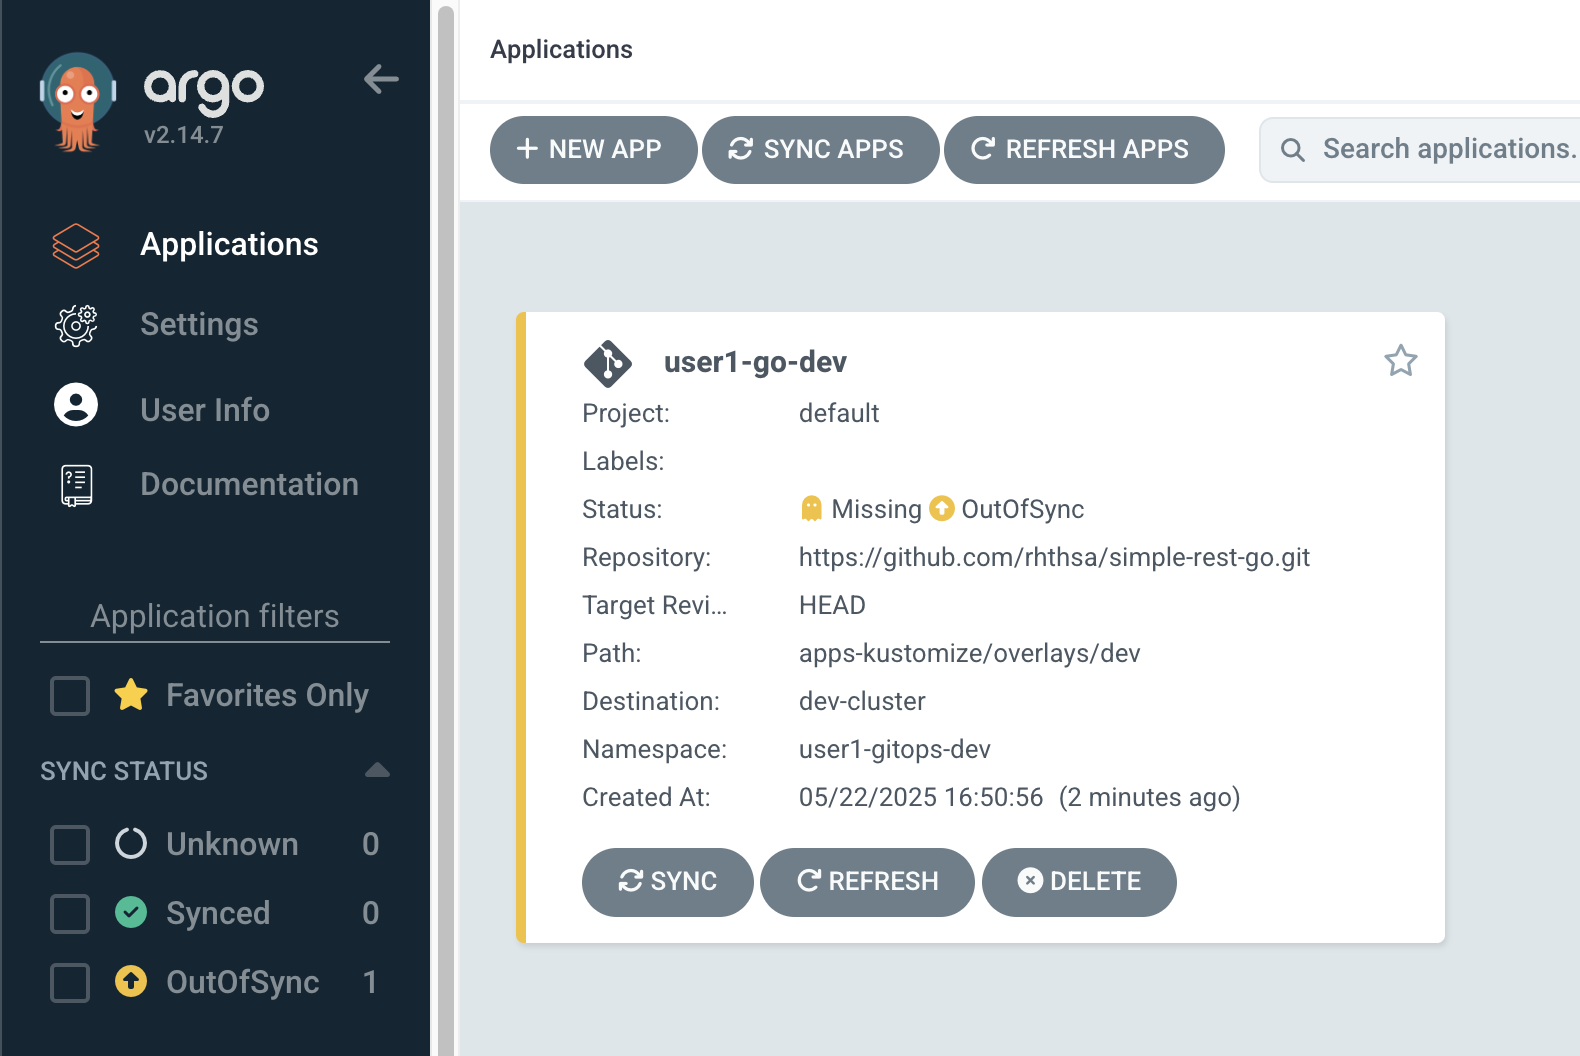The image size is (1580, 1056).
Task: Click the Argo octopus mascot logo
Action: tap(78, 102)
